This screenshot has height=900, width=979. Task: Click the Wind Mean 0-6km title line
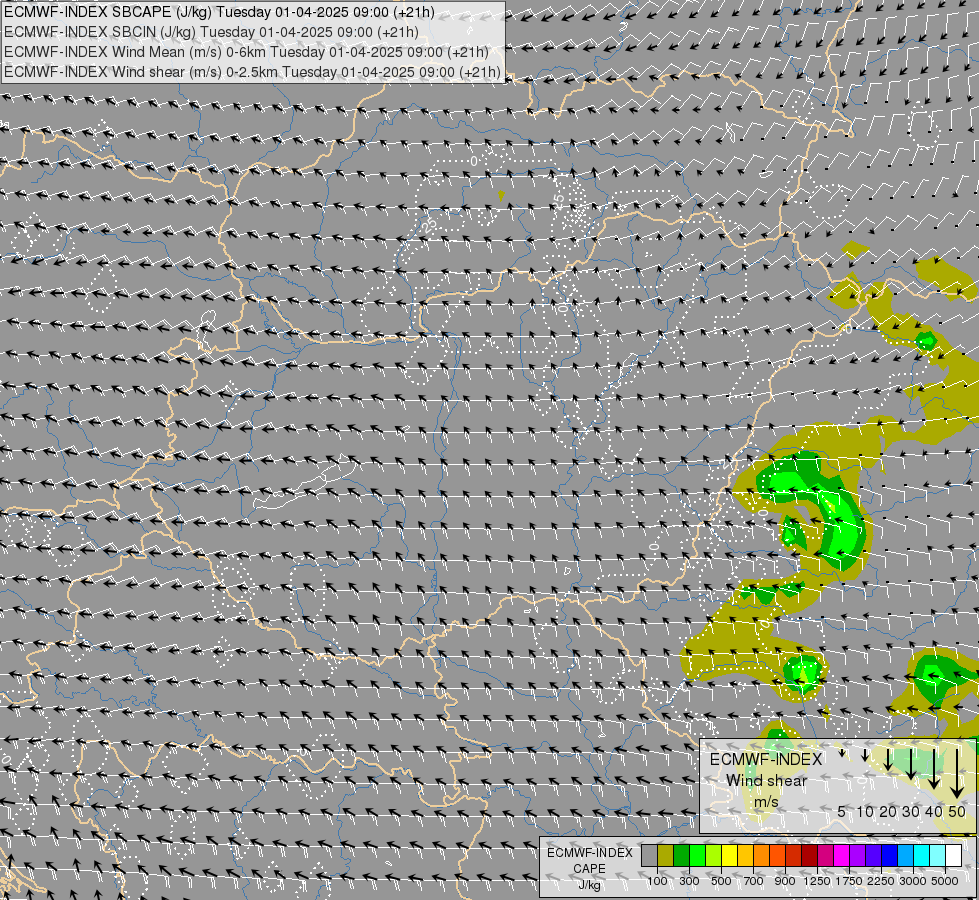pyautogui.click(x=246, y=52)
